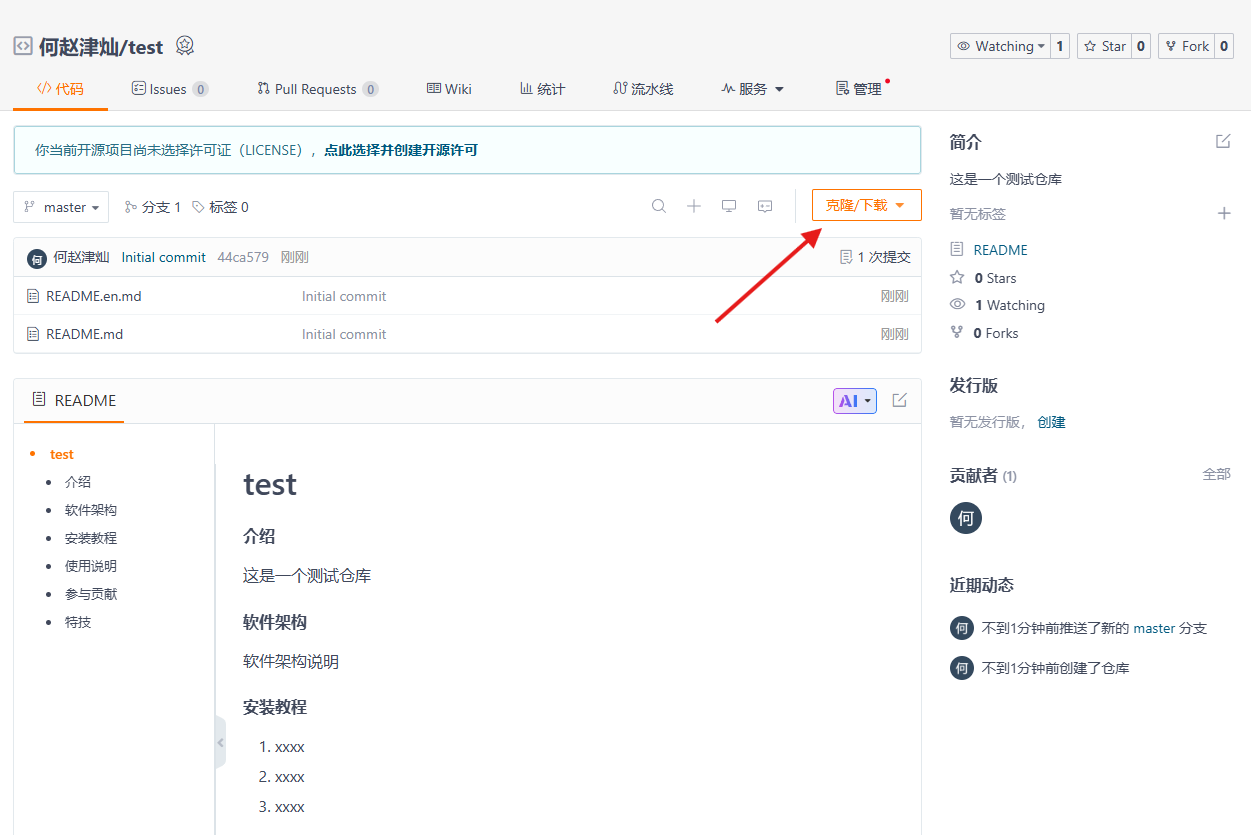Edit README using the pencil icon in its header
Viewport: 1251px width, 835px height.
coord(899,400)
